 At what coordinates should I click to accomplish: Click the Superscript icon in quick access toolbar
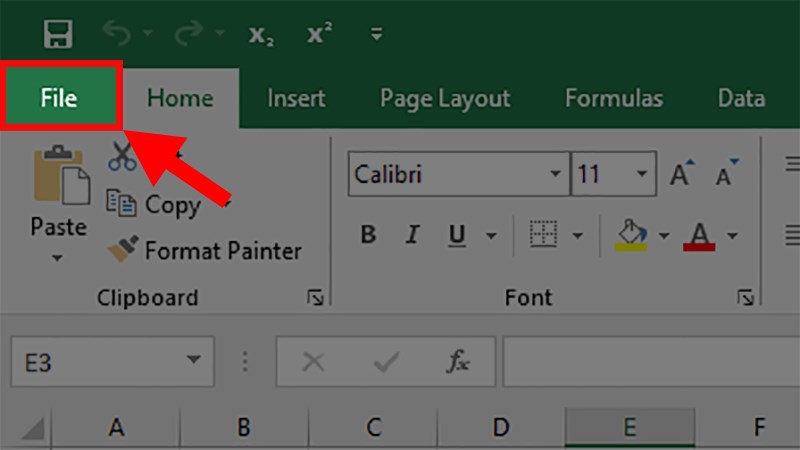point(320,34)
